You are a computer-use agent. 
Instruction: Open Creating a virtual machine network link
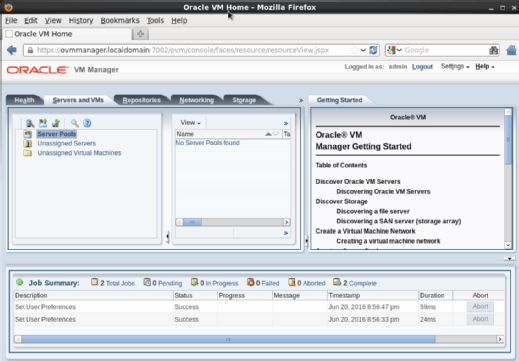coord(388,241)
